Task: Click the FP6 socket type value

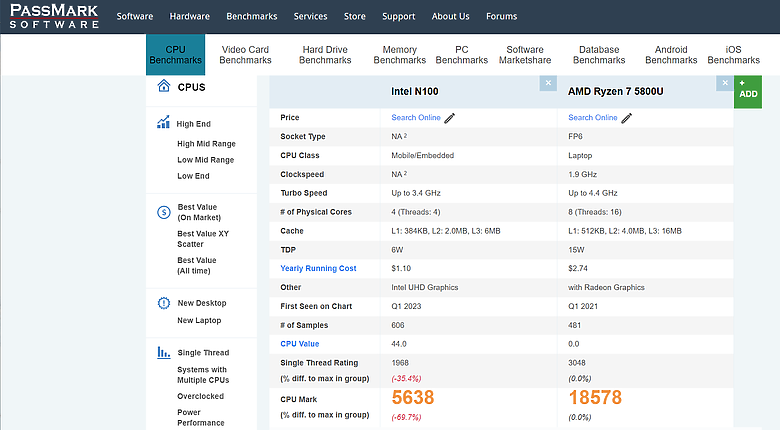Action: click(x=575, y=136)
